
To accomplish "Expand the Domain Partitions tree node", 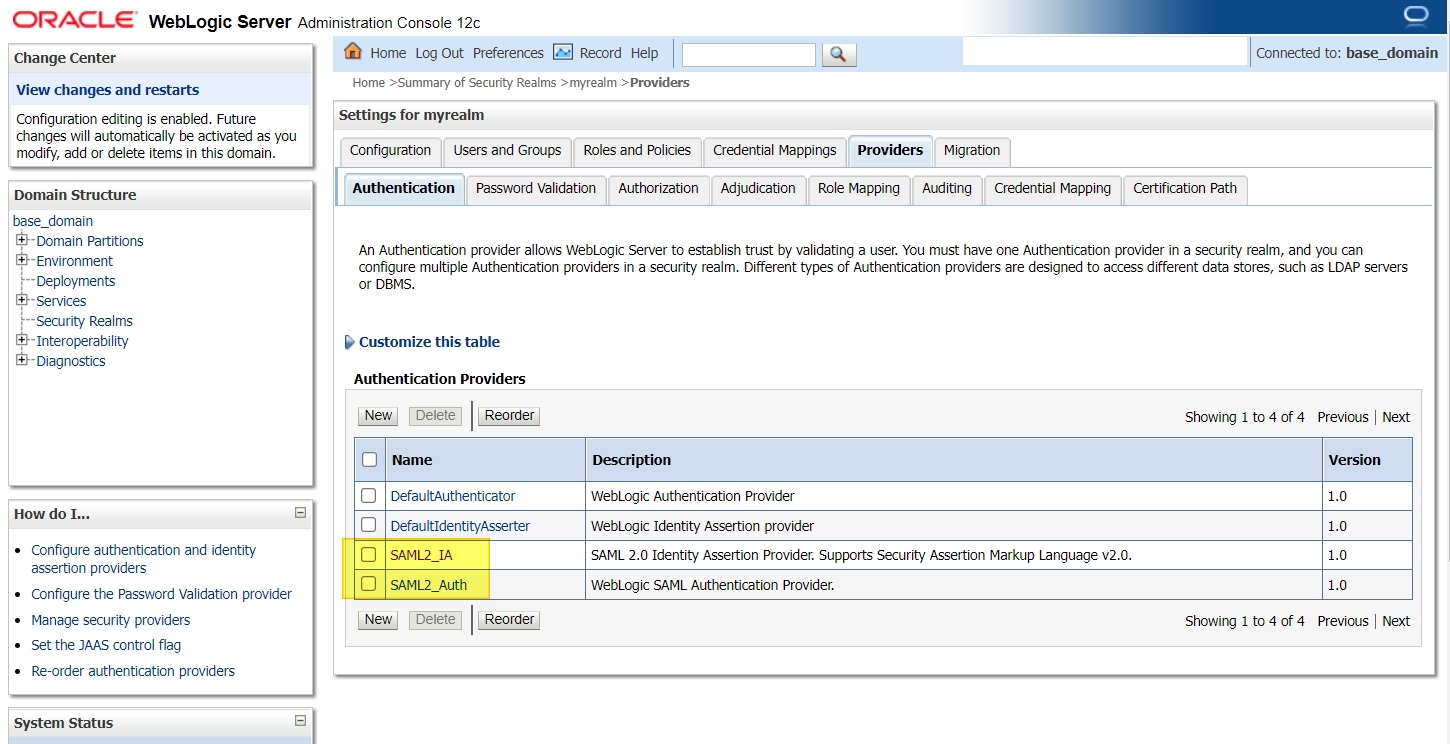I will click(22, 240).
